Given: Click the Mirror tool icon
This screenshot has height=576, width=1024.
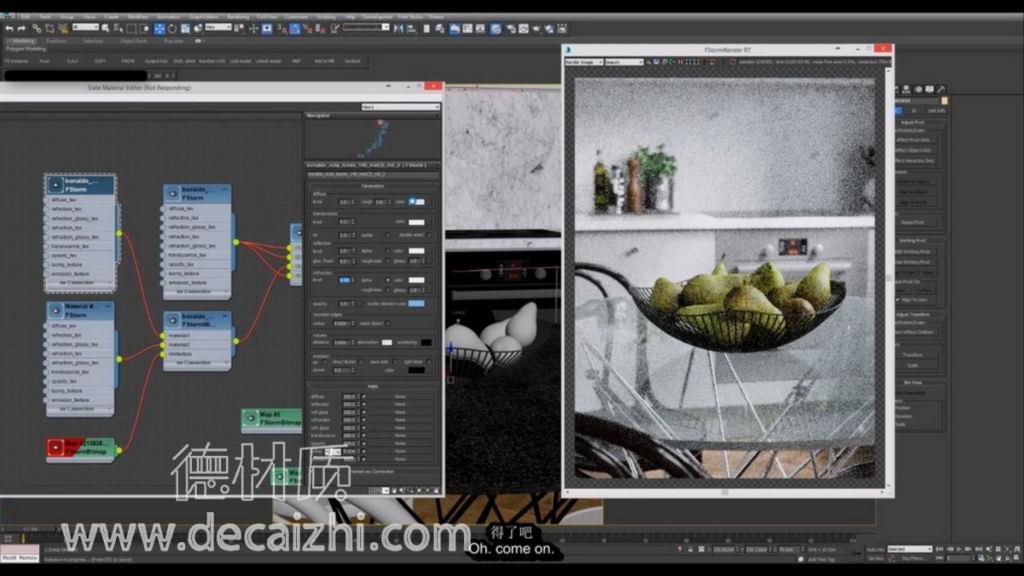Looking at the screenshot, I should 398,29.
